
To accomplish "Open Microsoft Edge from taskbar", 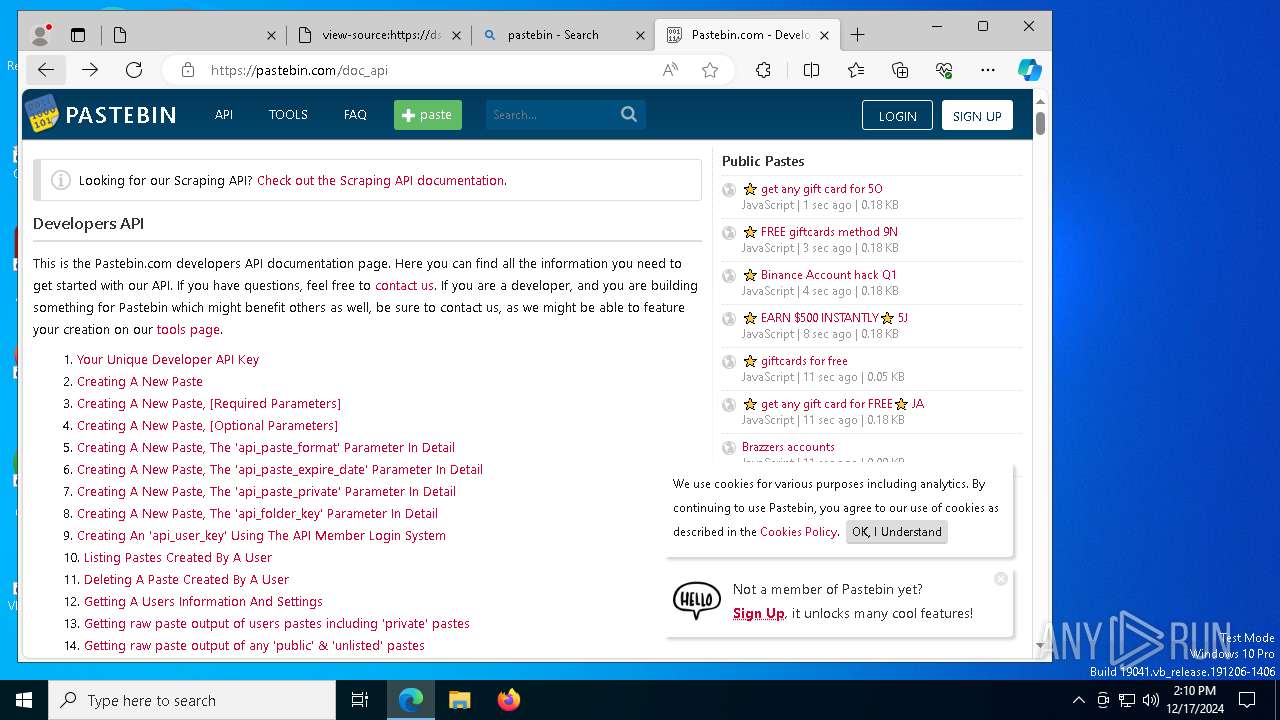I will (411, 700).
